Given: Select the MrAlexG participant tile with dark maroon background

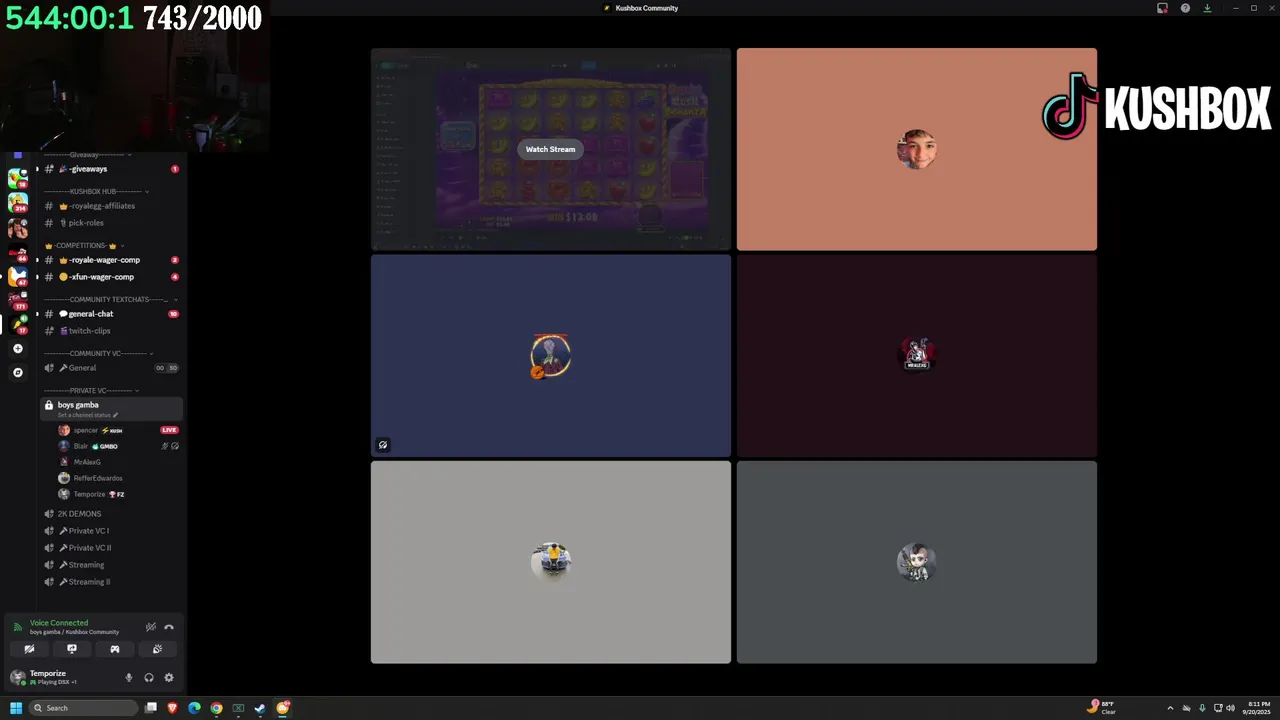Looking at the screenshot, I should pyautogui.click(x=917, y=356).
